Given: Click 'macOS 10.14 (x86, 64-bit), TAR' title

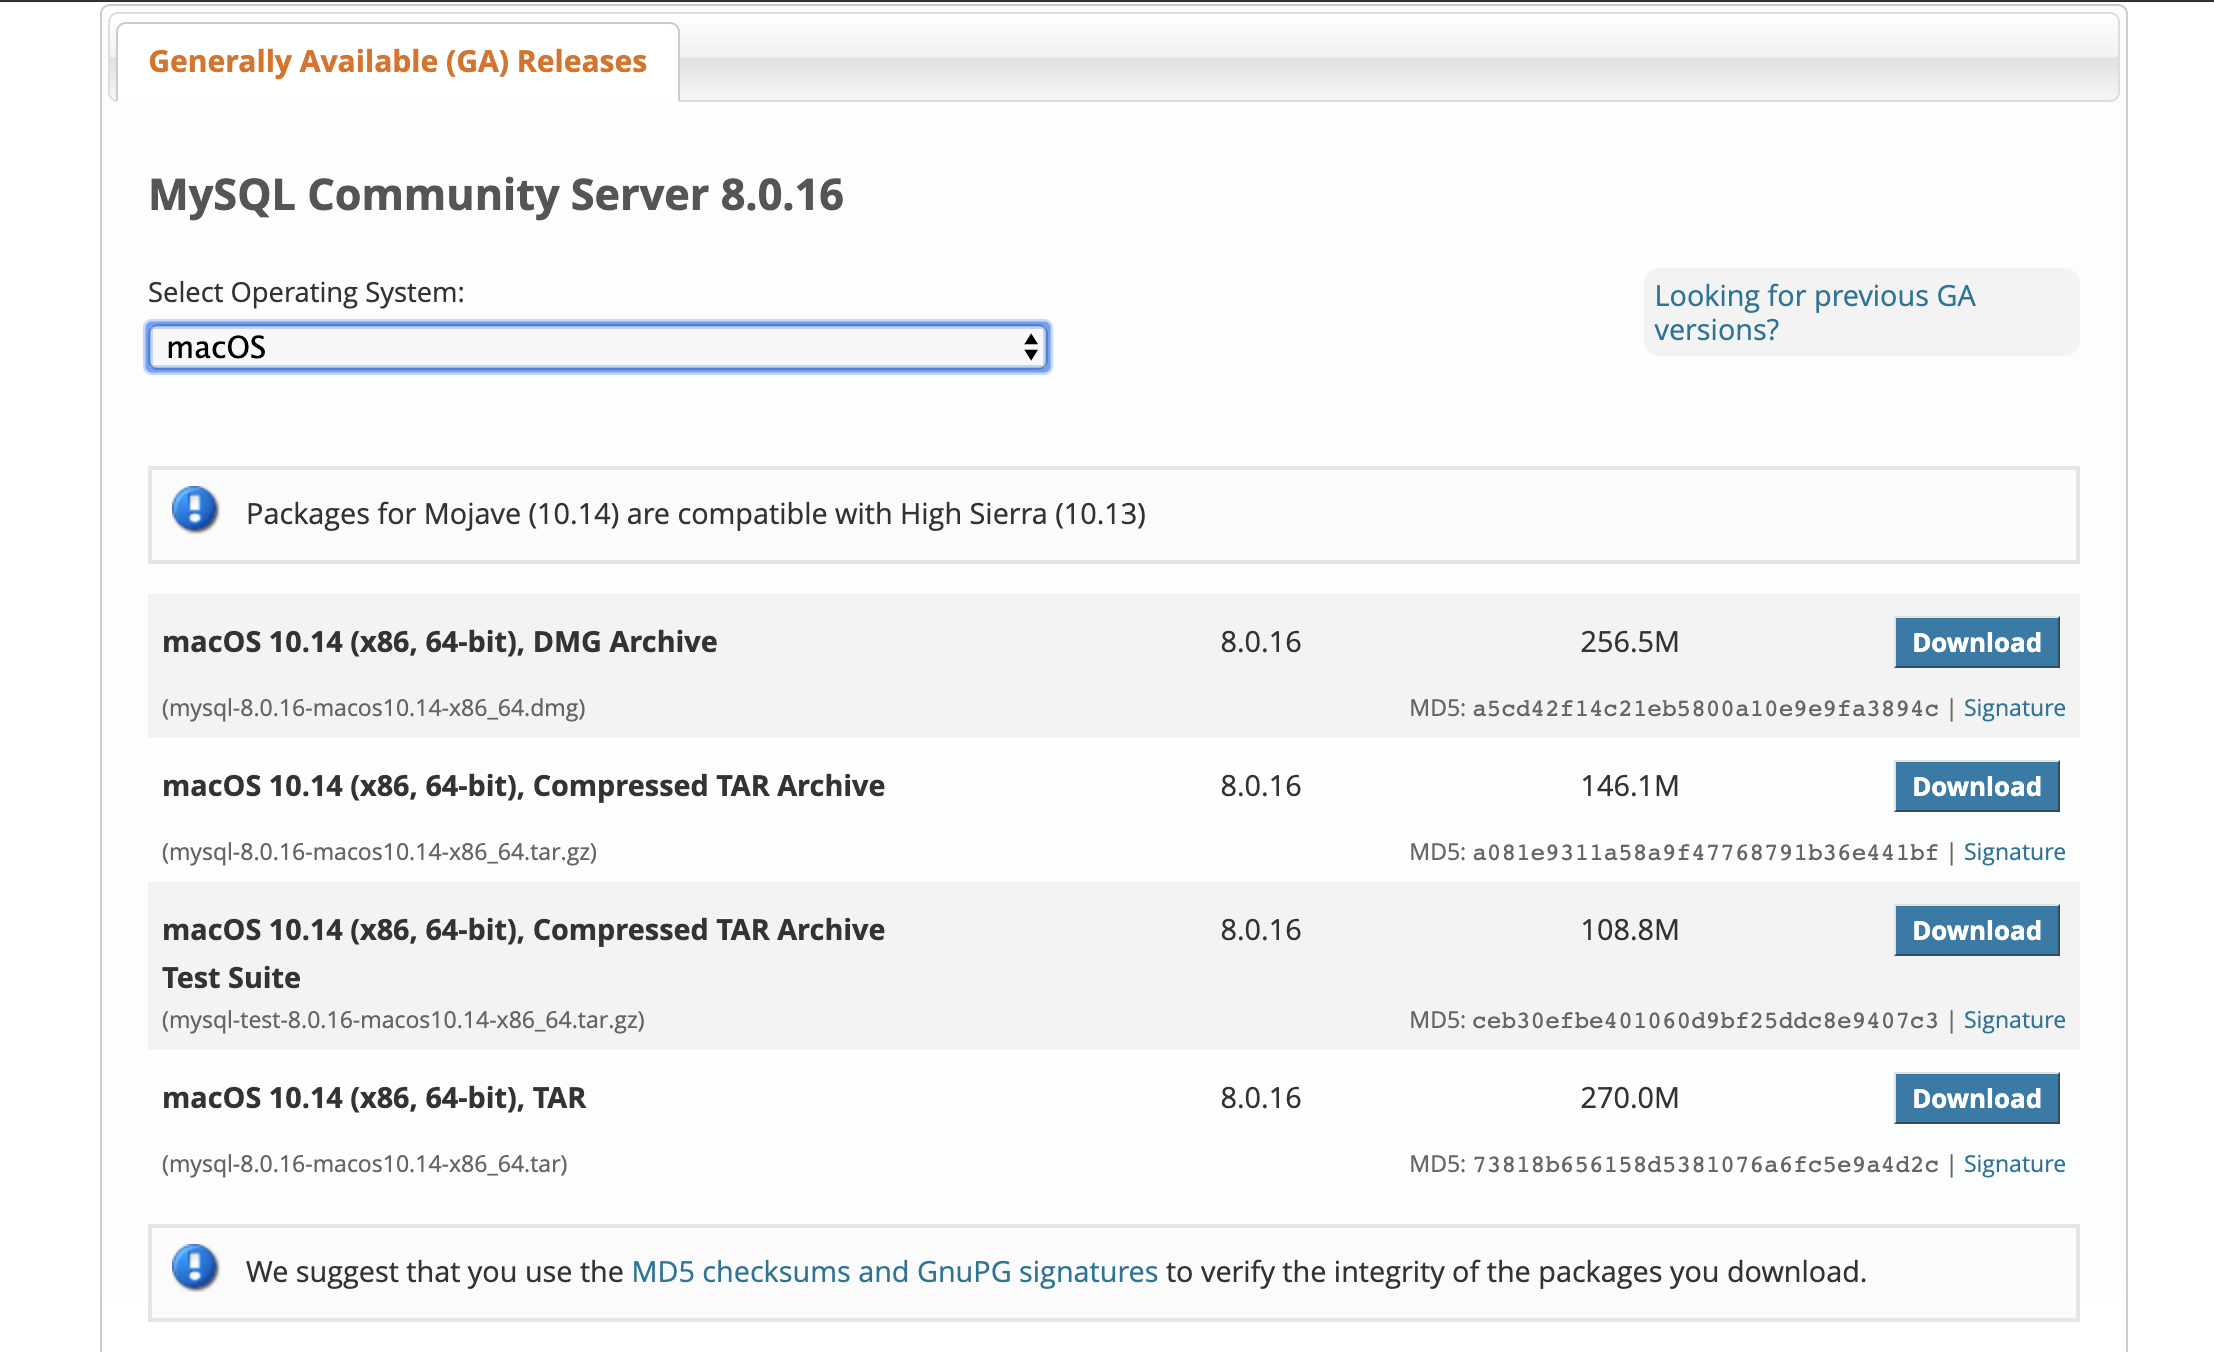Looking at the screenshot, I should [x=374, y=1098].
